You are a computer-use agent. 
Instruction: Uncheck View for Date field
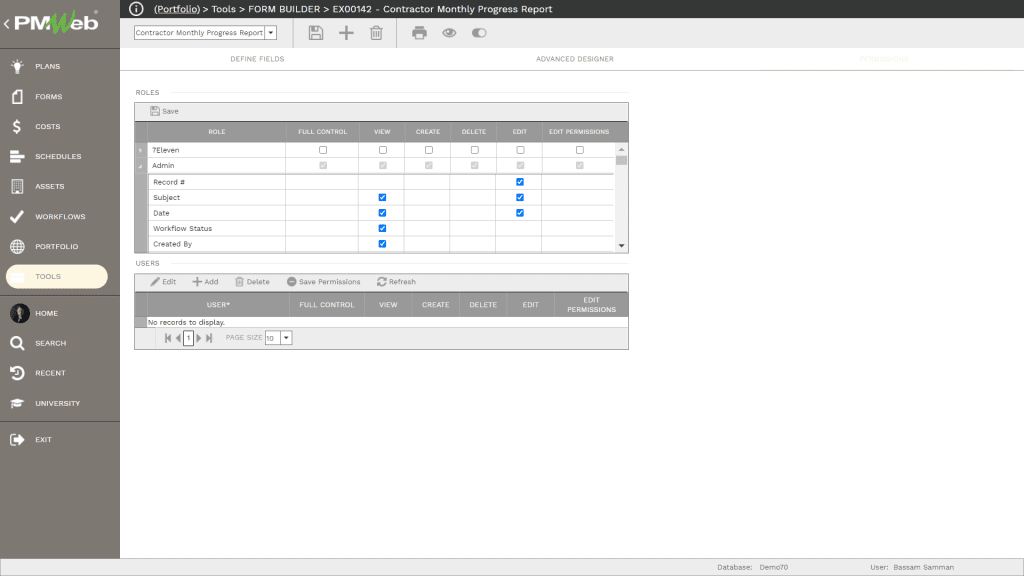(x=382, y=213)
